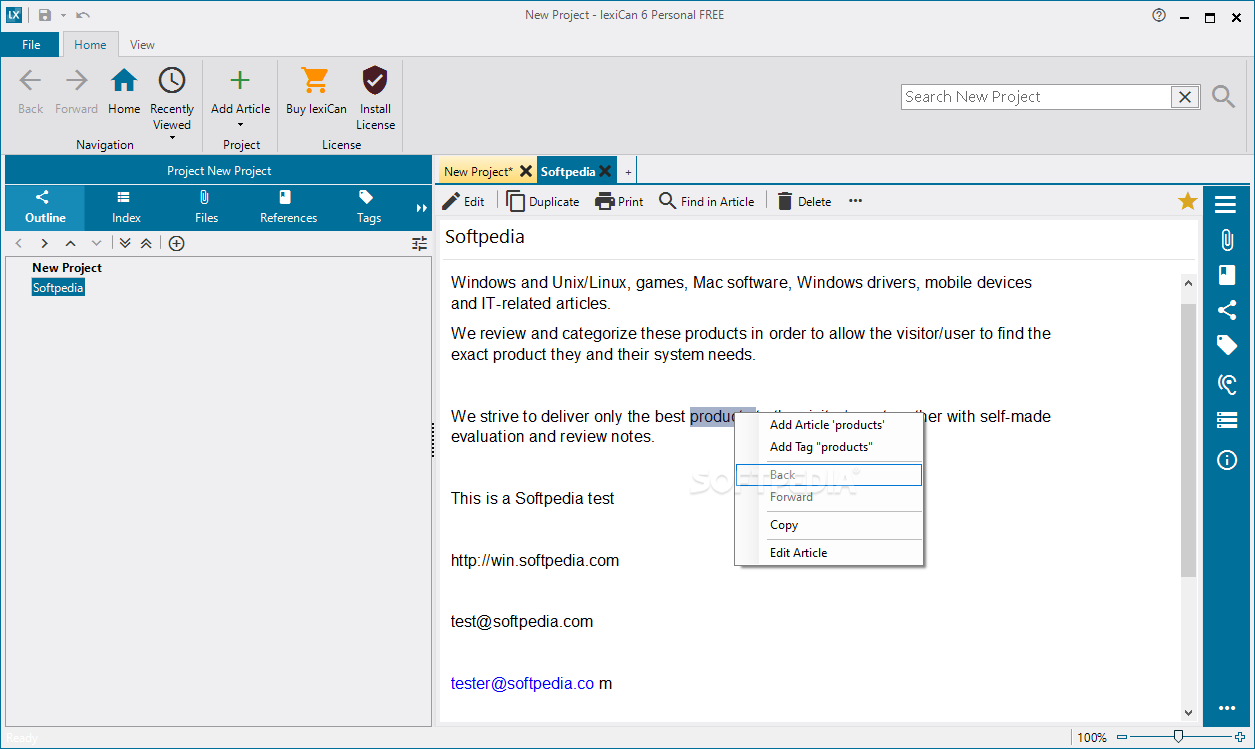Click the article vertical scrollbar thumb
Viewport: 1255px width, 749px height.
click(1188, 440)
